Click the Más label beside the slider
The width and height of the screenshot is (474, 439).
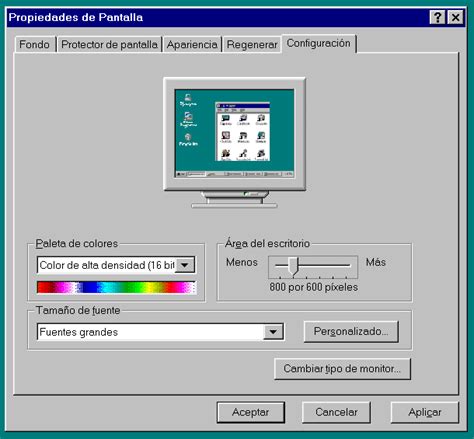(x=376, y=262)
